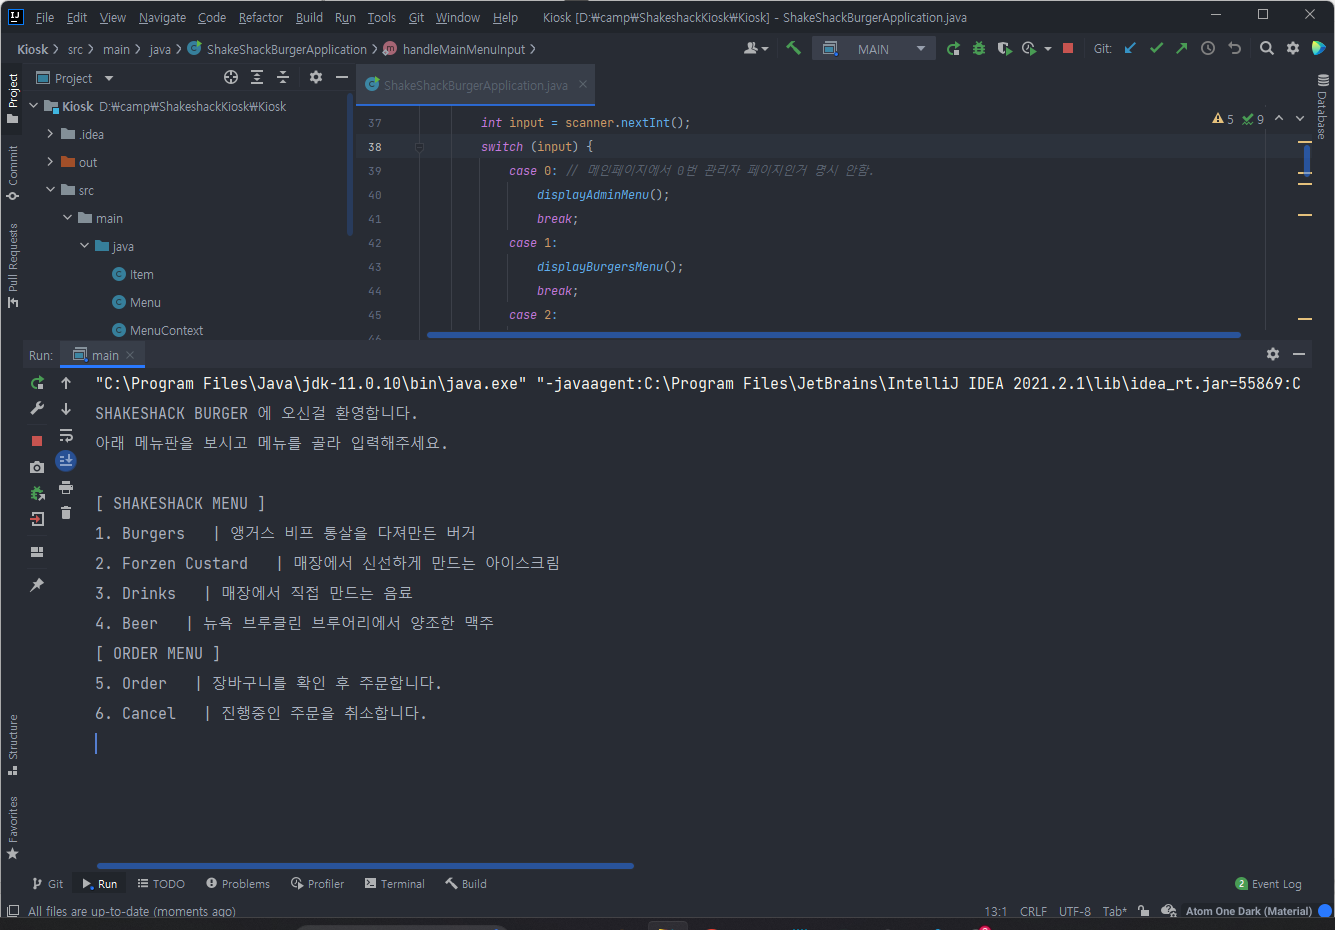Click the camera Dump Threads icon
The width and height of the screenshot is (1335, 930).
[37, 467]
